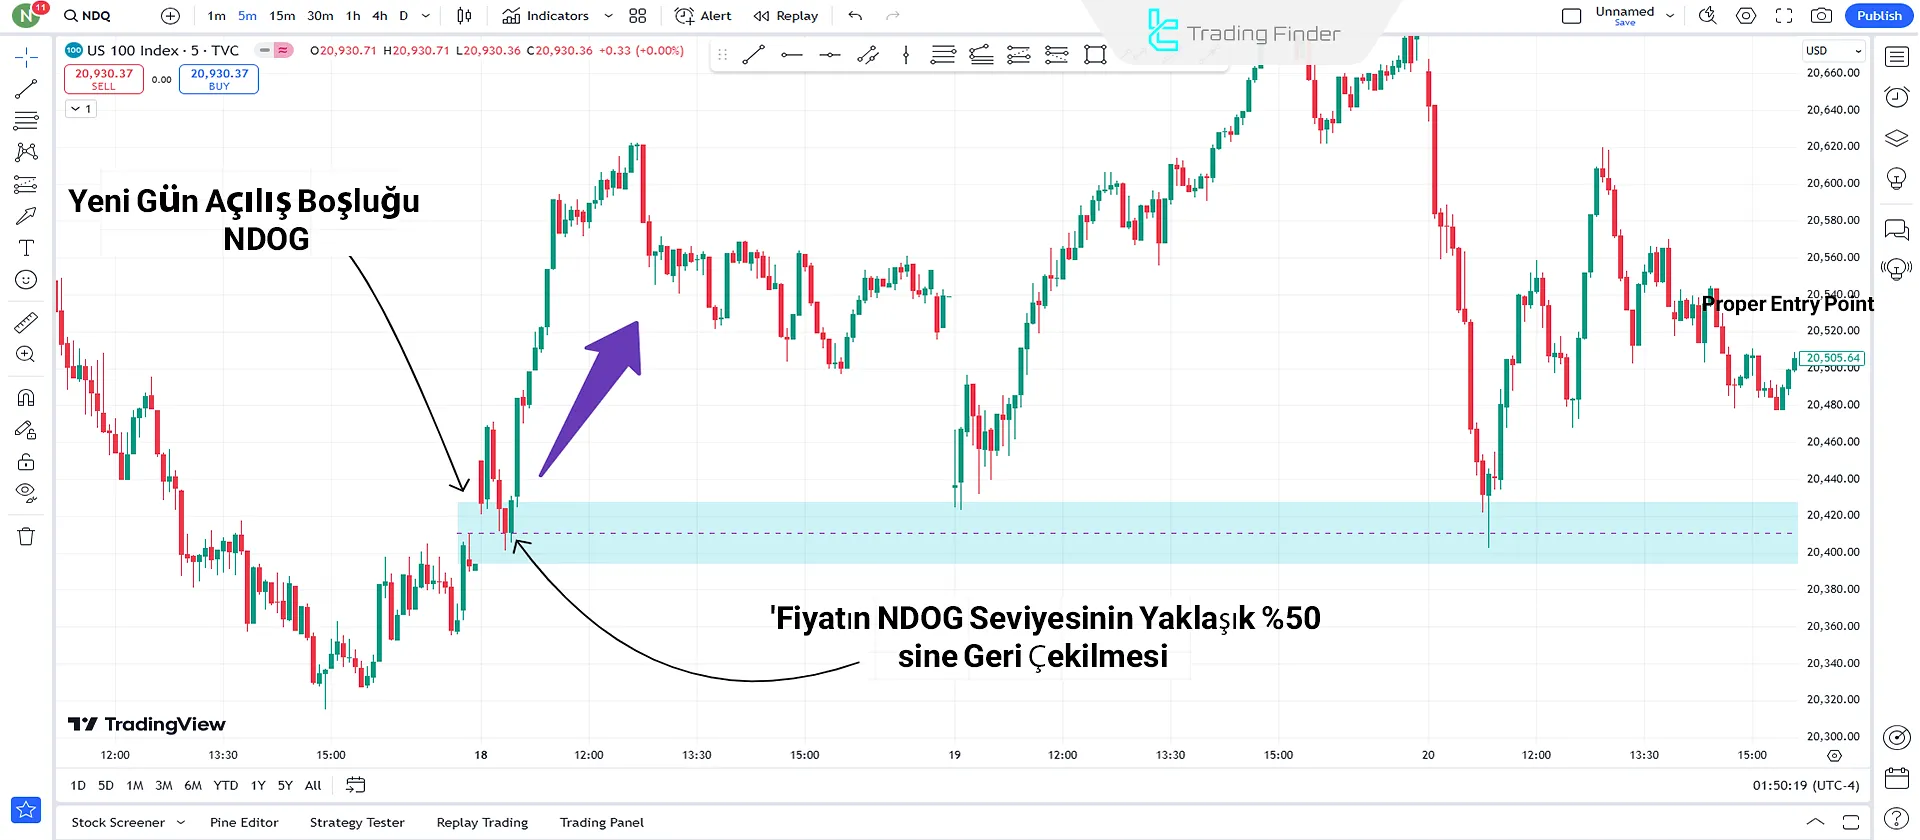Image resolution: width=1920 pixels, height=840 pixels.
Task: Expand the timeframe interval dropdown
Action: tap(426, 16)
